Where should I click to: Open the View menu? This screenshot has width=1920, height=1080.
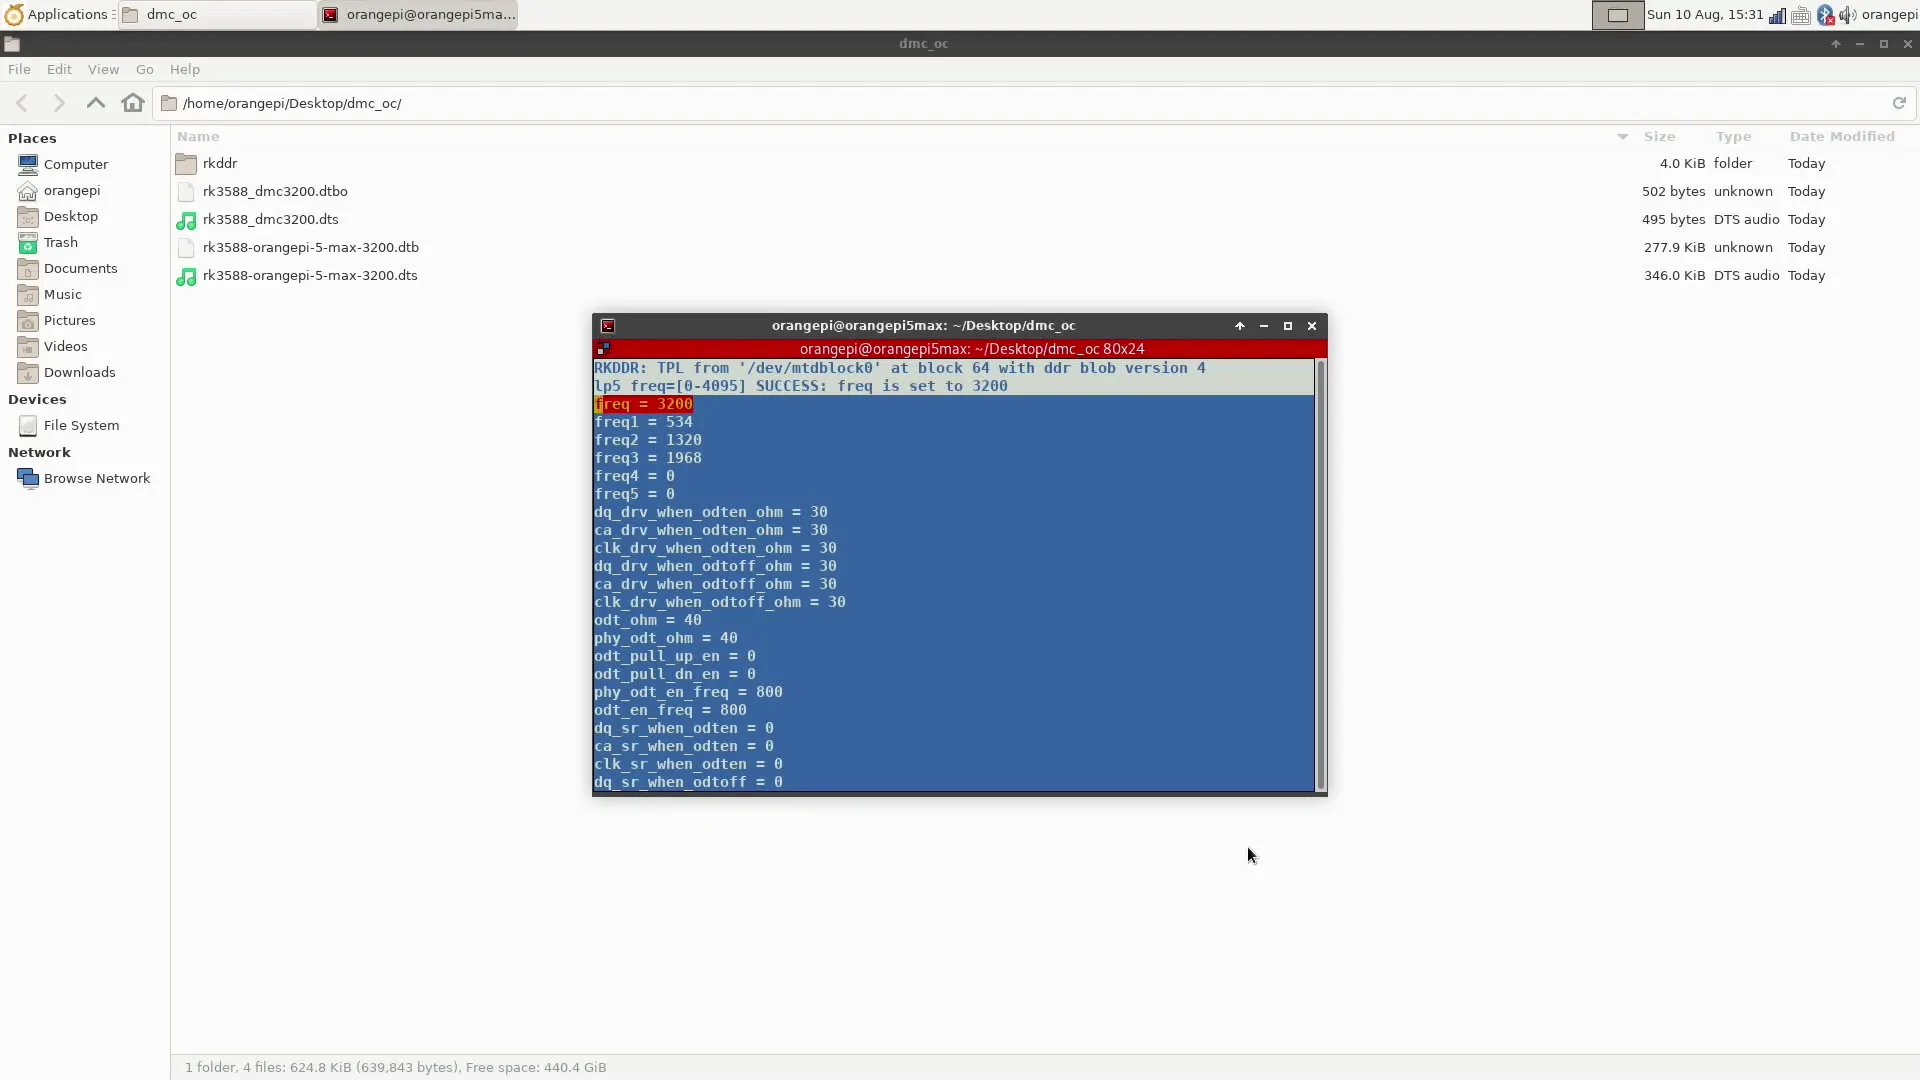103,69
